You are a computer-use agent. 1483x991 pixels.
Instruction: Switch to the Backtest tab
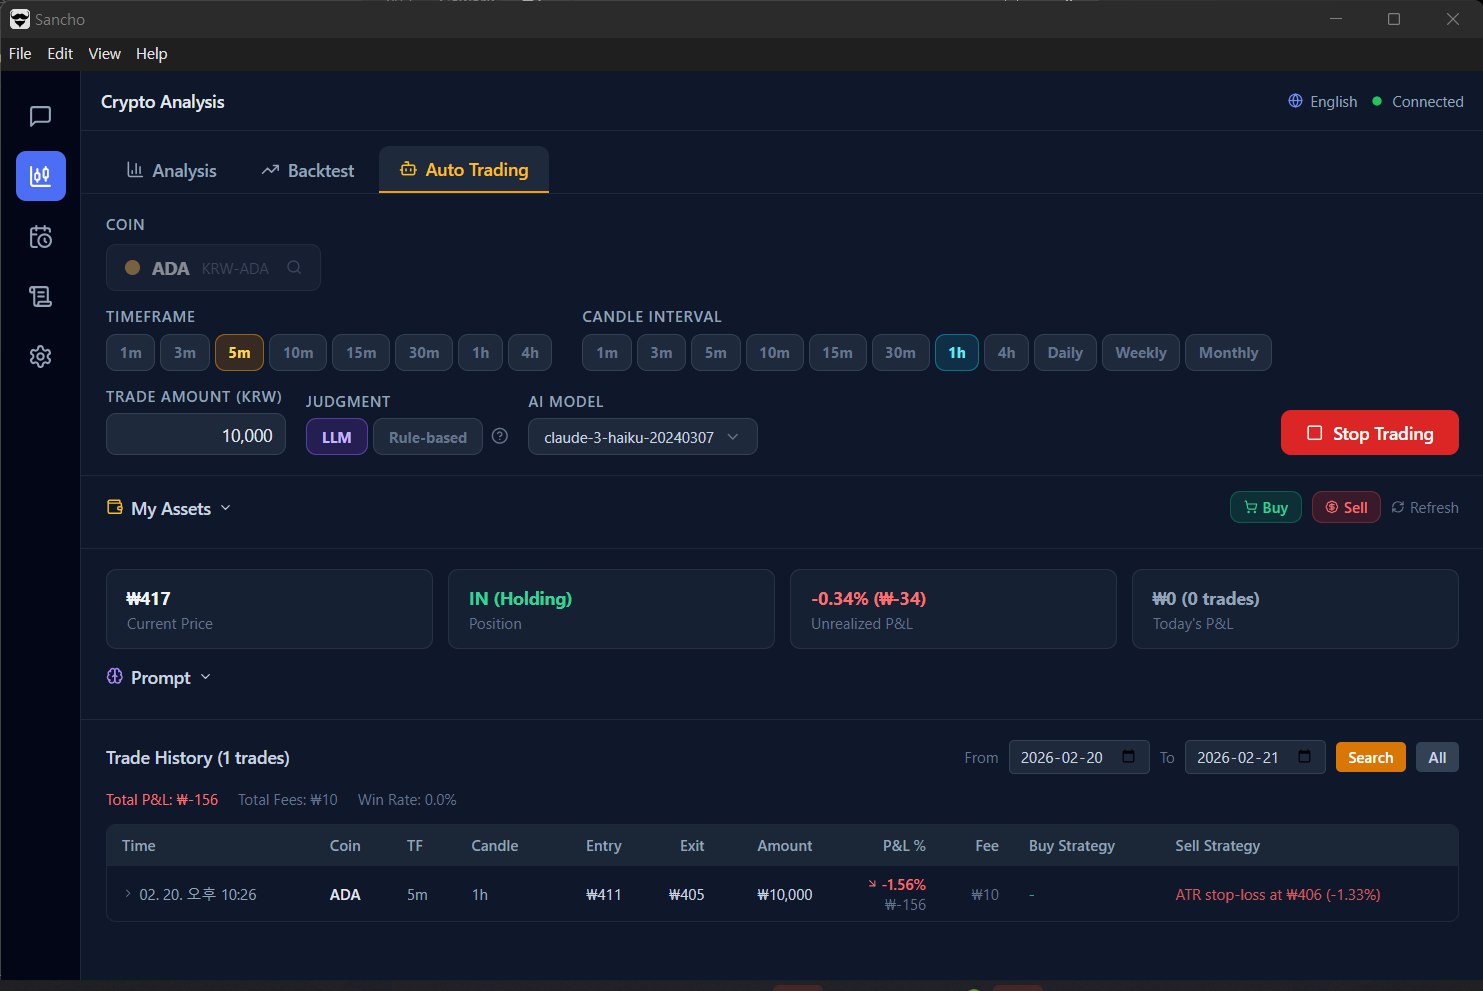[307, 170]
